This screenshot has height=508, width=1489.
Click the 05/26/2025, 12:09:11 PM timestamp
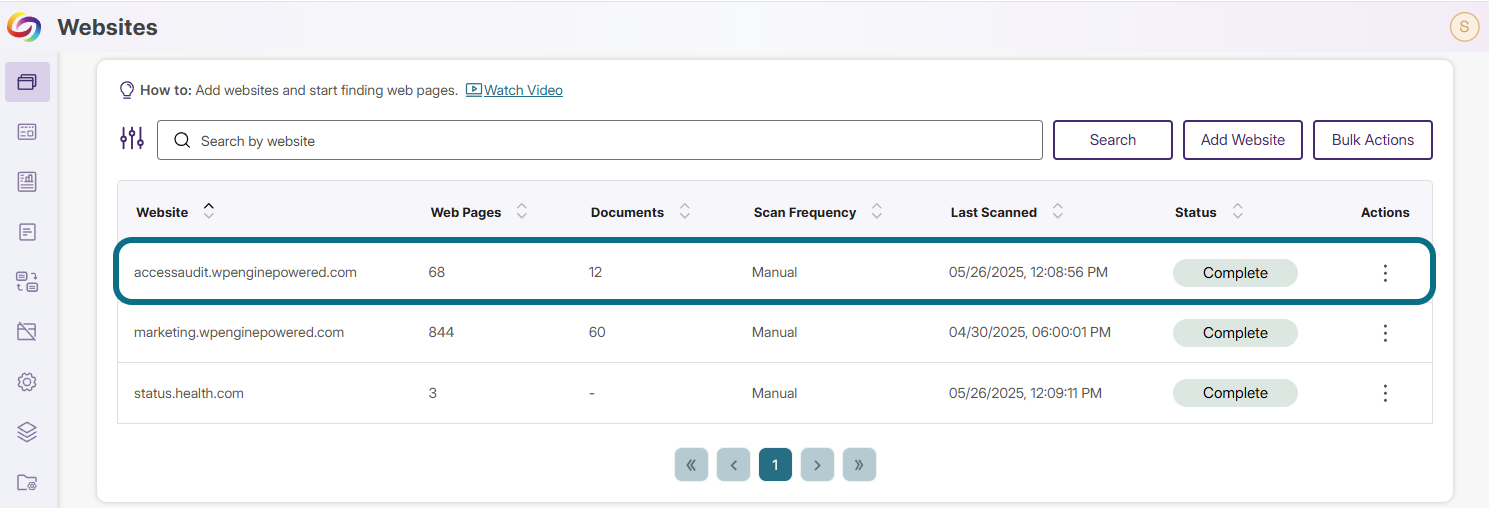(1025, 393)
